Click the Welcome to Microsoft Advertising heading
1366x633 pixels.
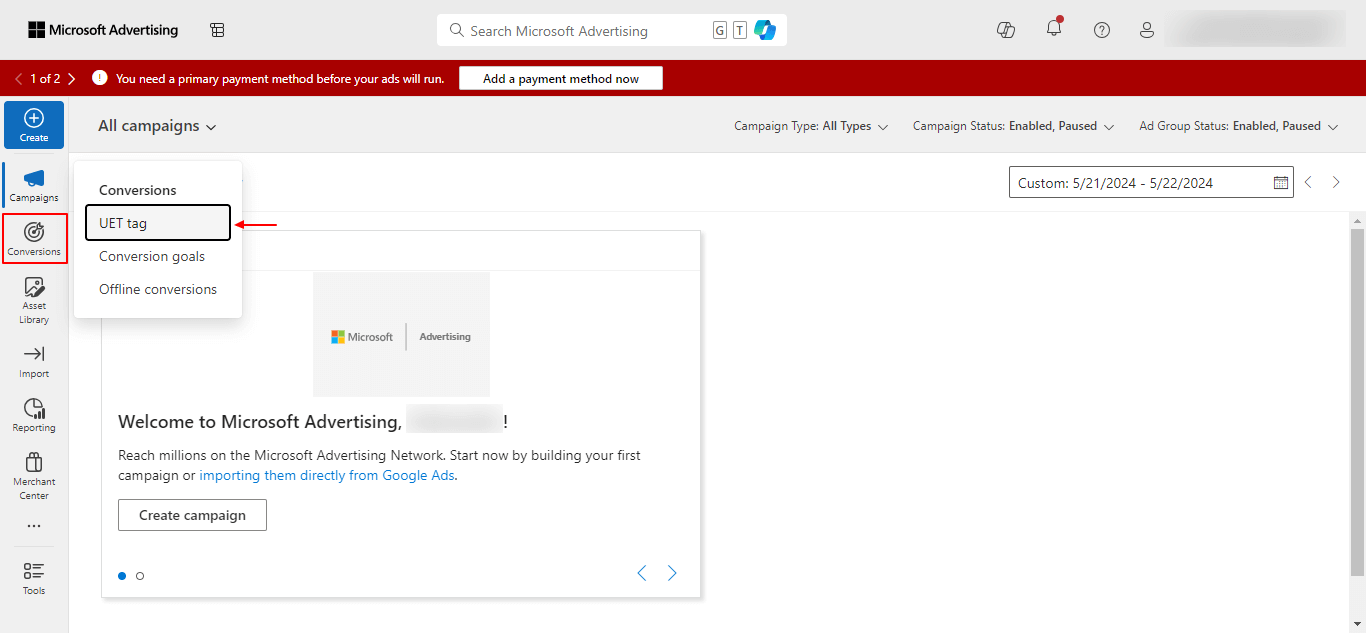pos(313,421)
